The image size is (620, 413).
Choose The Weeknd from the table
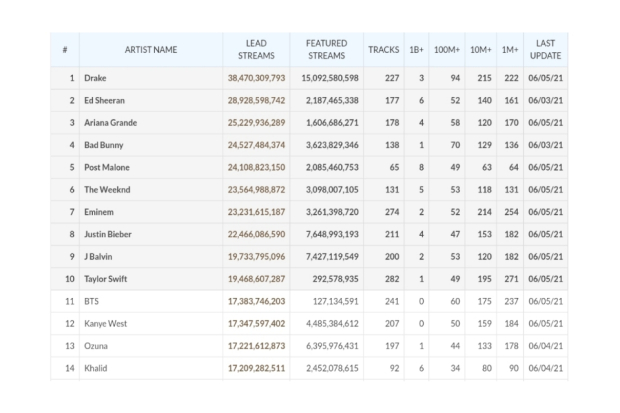pos(107,189)
